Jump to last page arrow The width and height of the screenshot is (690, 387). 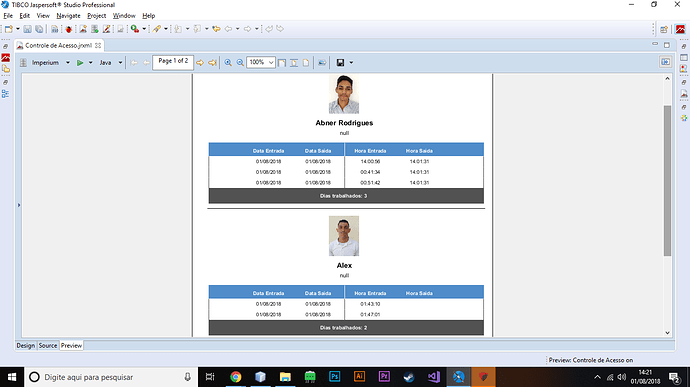click(212, 63)
